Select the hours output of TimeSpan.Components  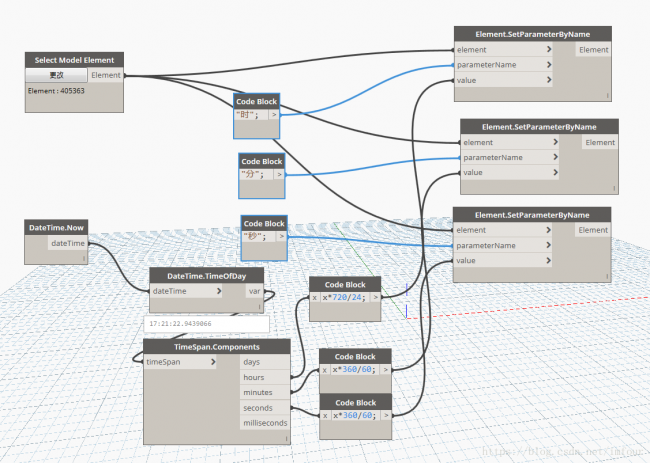[265, 377]
